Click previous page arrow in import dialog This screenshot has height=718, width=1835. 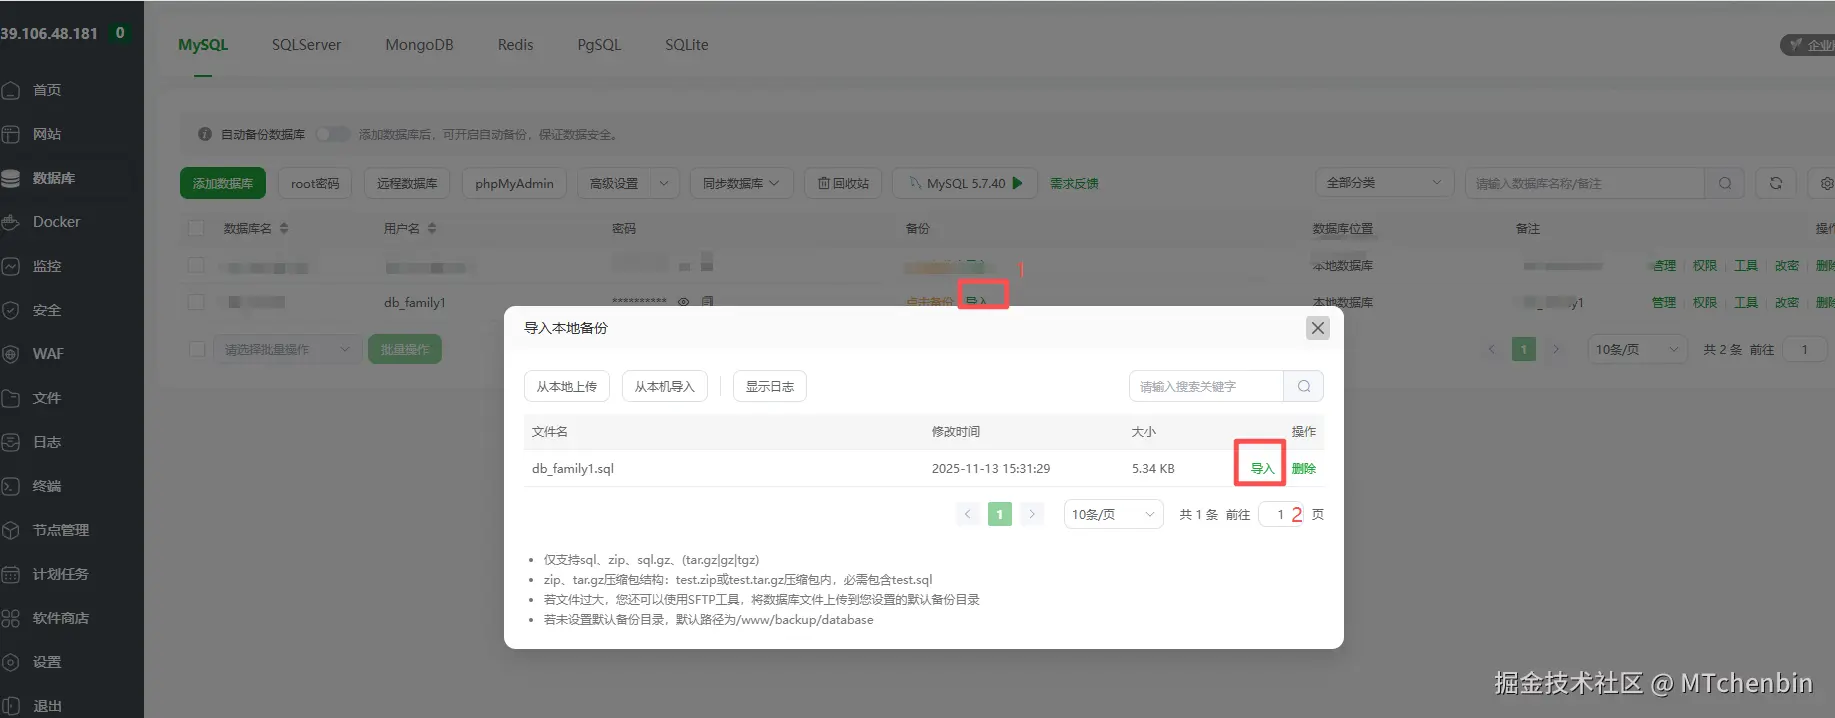pyautogui.click(x=967, y=514)
